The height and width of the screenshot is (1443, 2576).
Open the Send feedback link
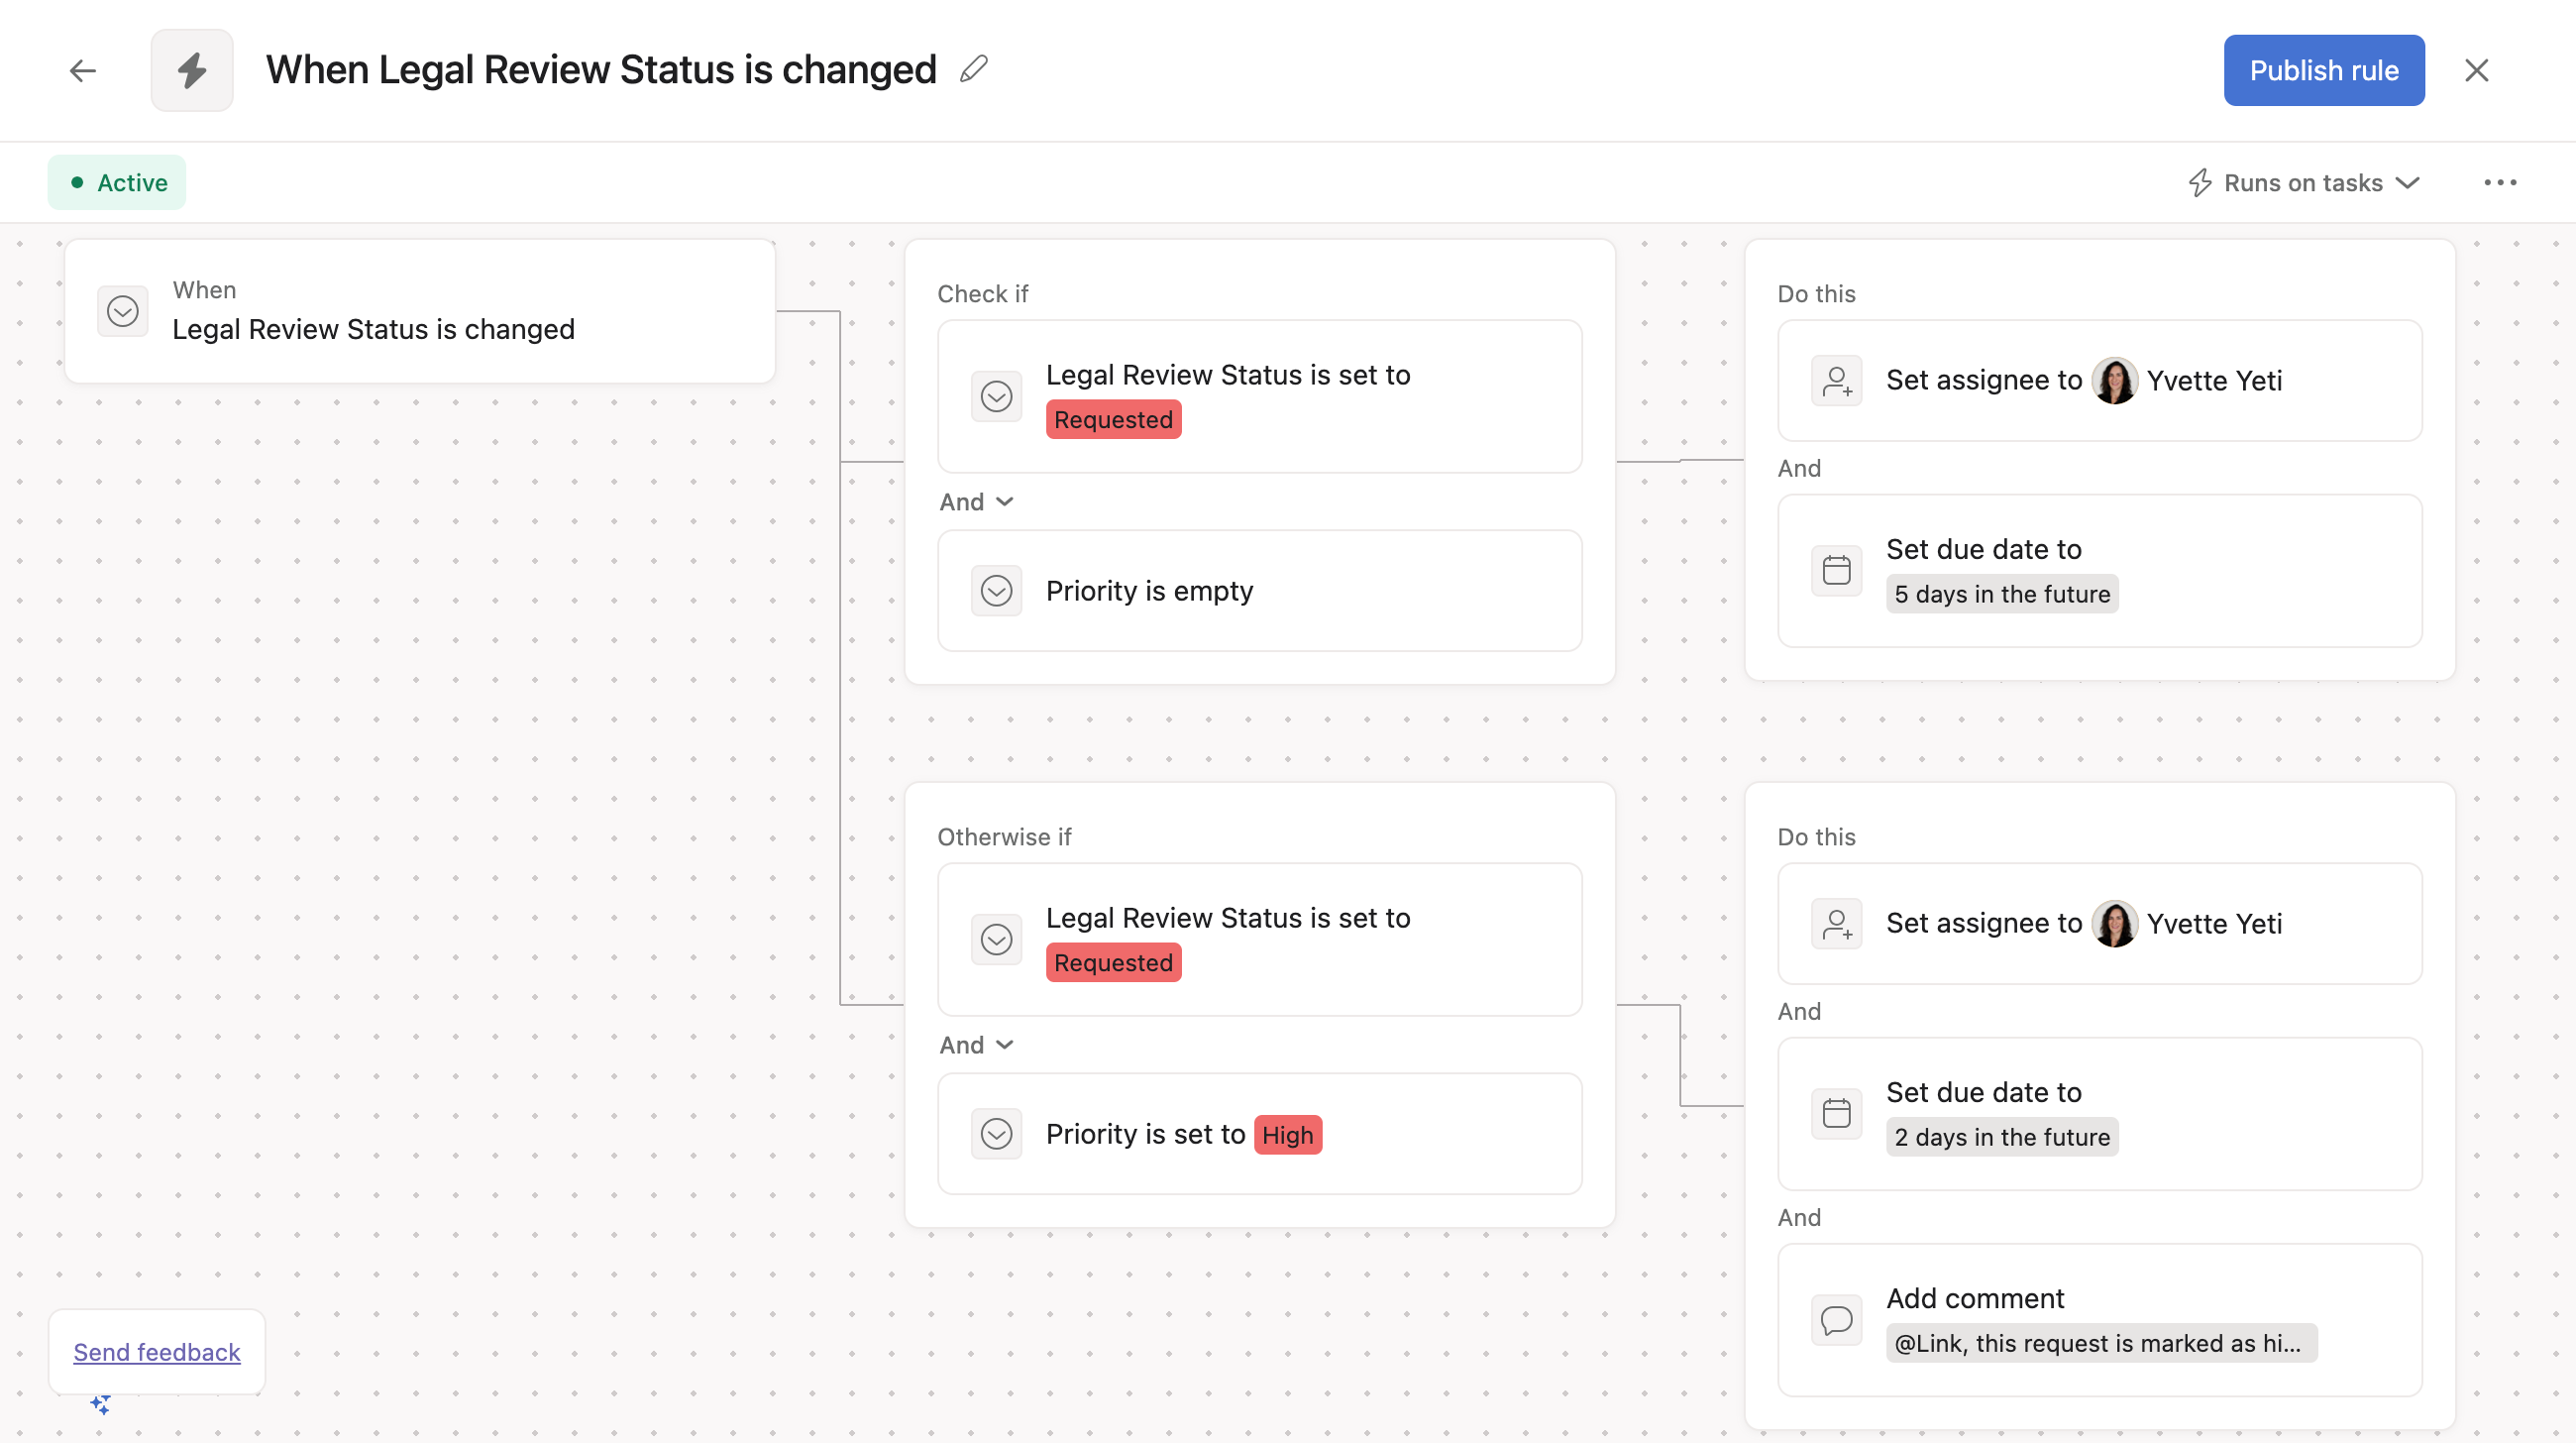pyautogui.click(x=157, y=1352)
